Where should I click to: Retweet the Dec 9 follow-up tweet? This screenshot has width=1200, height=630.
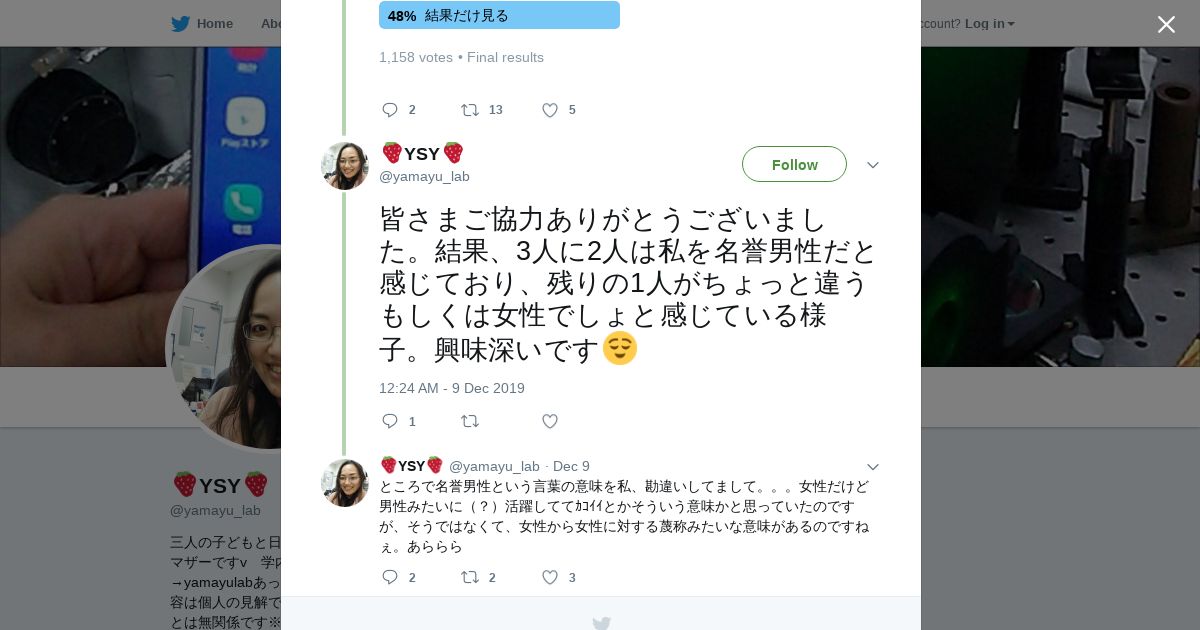tap(470, 577)
